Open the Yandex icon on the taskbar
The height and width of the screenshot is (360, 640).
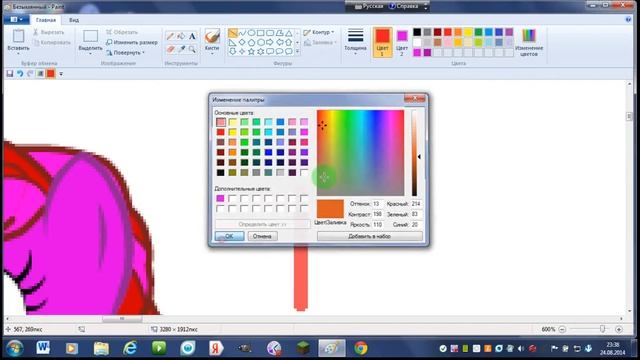click(x=216, y=348)
